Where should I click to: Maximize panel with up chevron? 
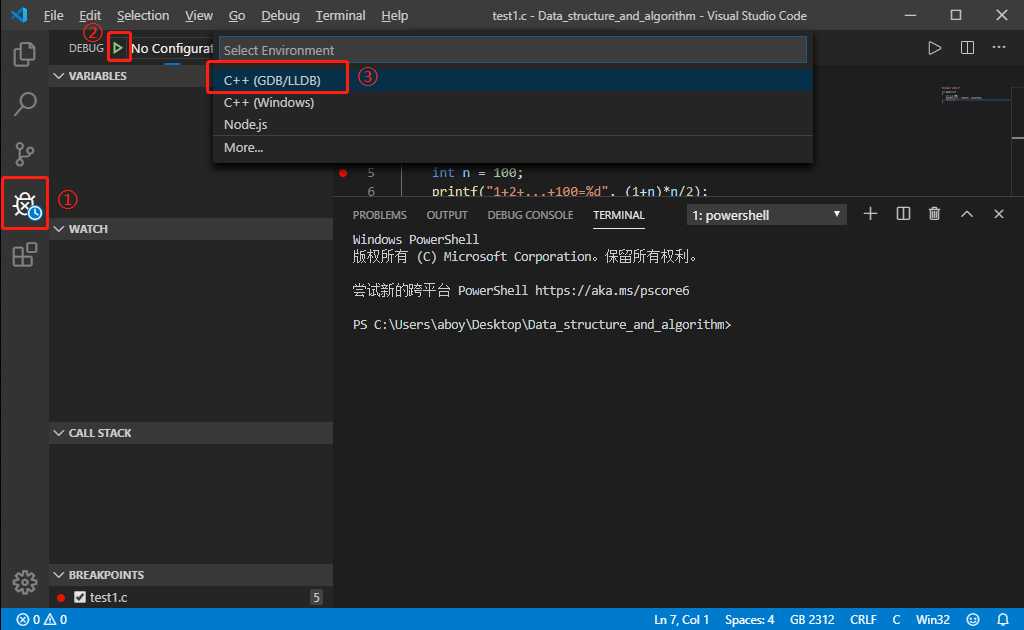pyautogui.click(x=967, y=214)
